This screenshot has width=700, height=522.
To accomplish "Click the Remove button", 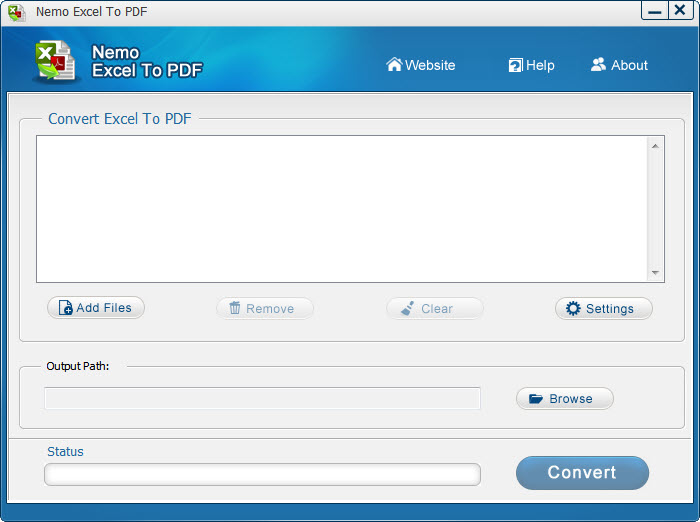I will (x=265, y=309).
